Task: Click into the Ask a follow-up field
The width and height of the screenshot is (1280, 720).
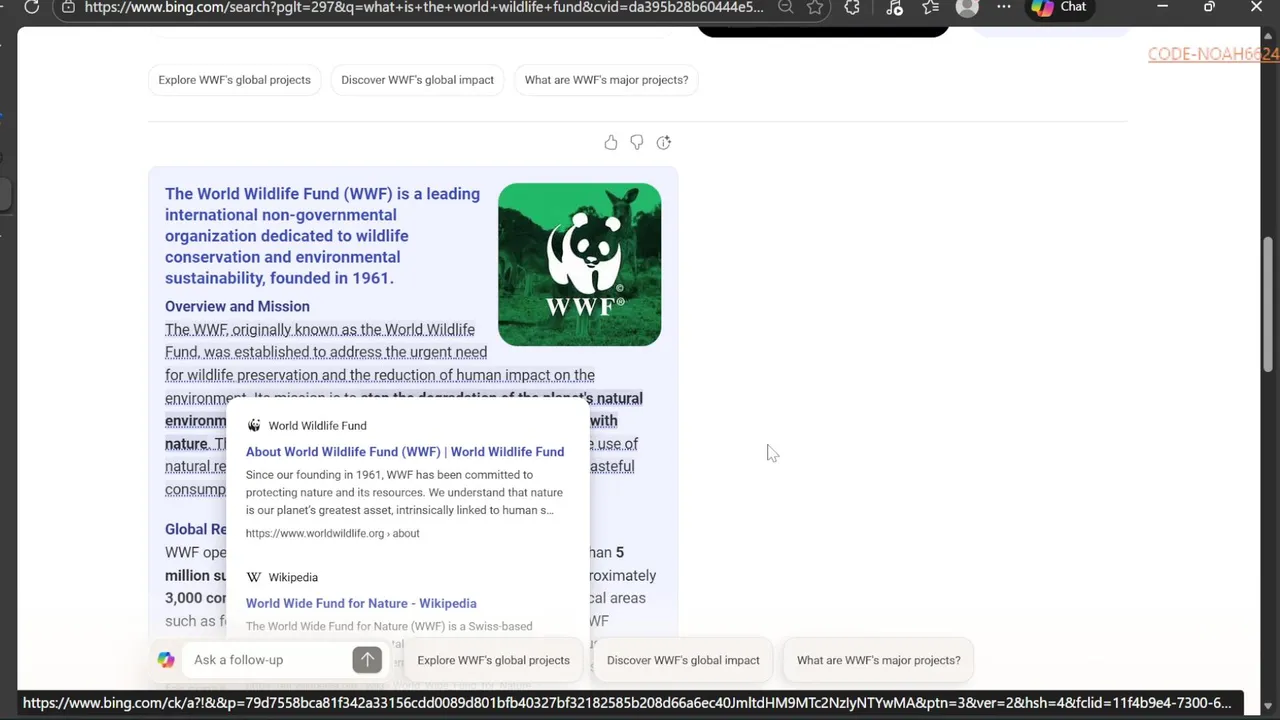Action: click(268, 660)
